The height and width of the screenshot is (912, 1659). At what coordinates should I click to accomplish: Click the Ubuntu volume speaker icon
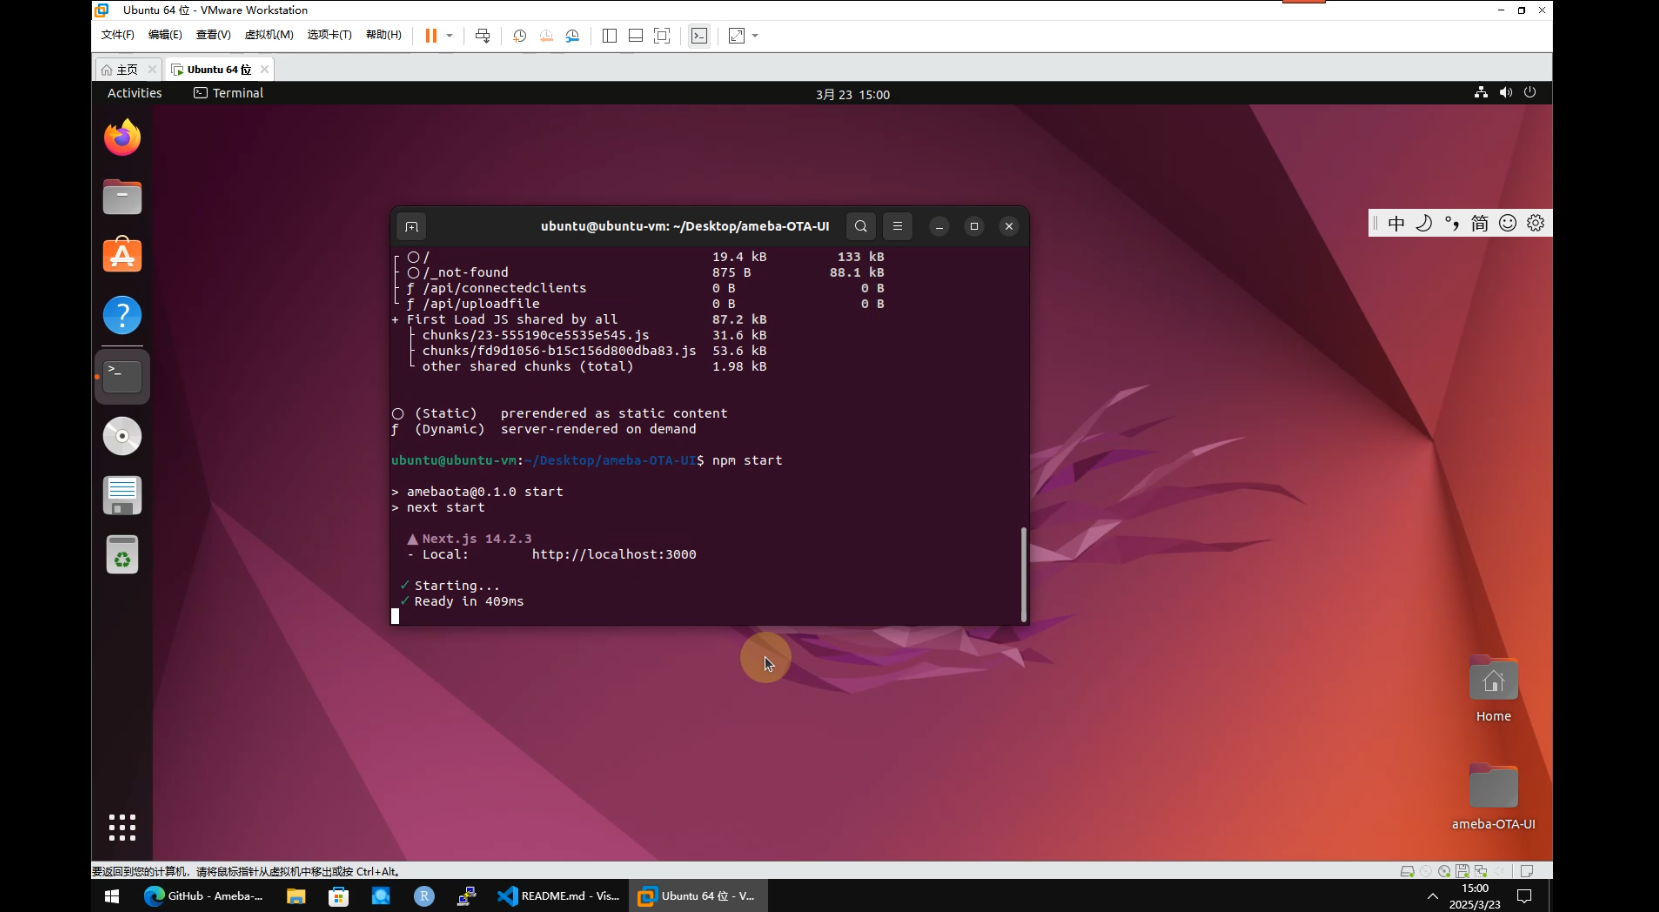tap(1506, 92)
